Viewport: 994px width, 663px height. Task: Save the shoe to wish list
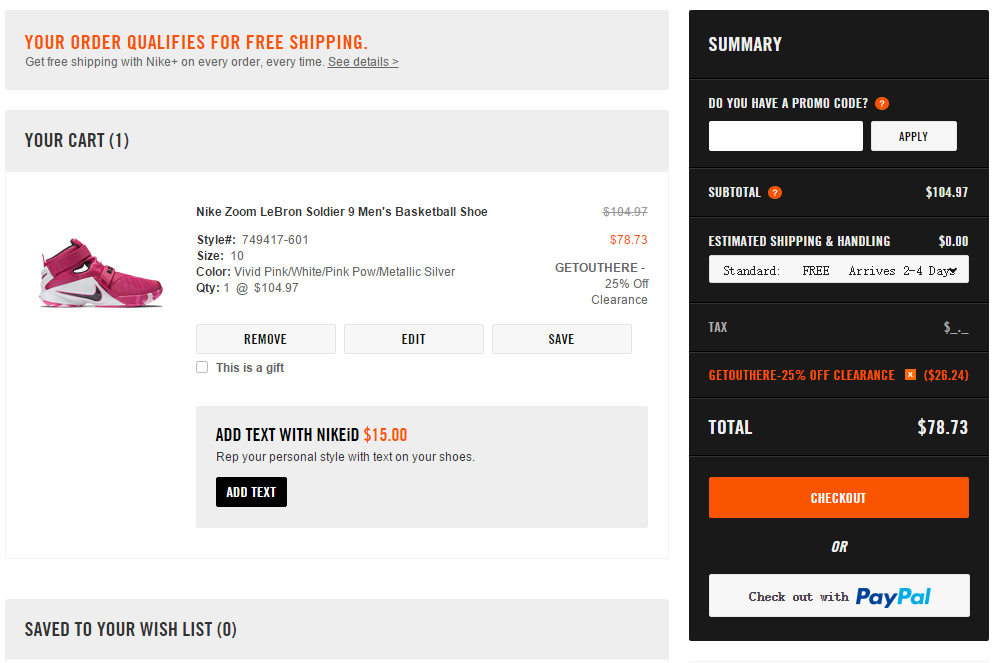tap(562, 339)
